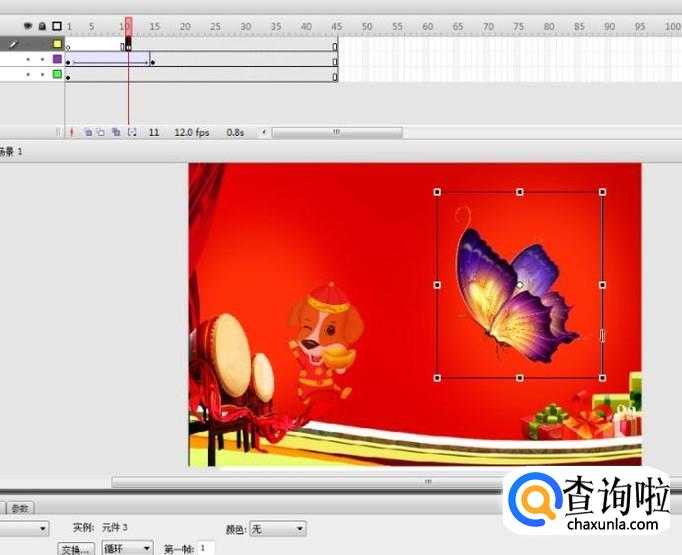Enable the Onion Skin button
Image resolution: width=682 pixels, height=555 pixels.
click(88, 132)
